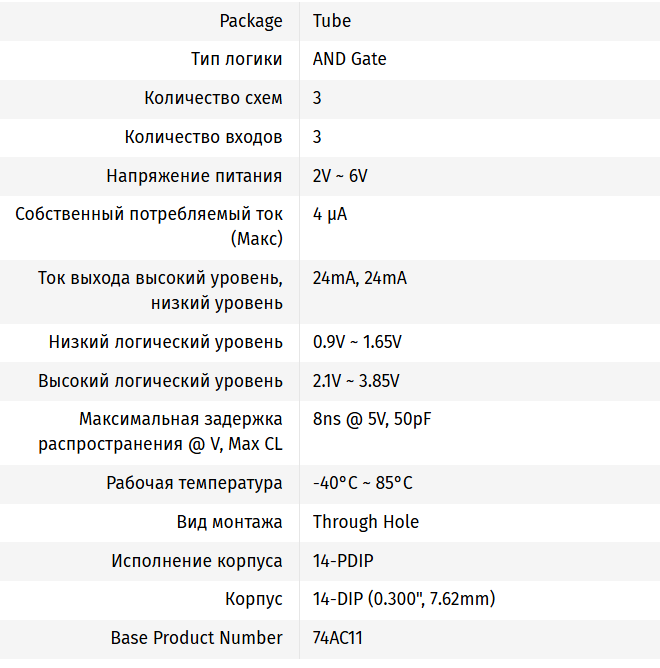Click the 'Количество схем' label
Image resolution: width=660 pixels, height=668 pixels.
coord(213,98)
